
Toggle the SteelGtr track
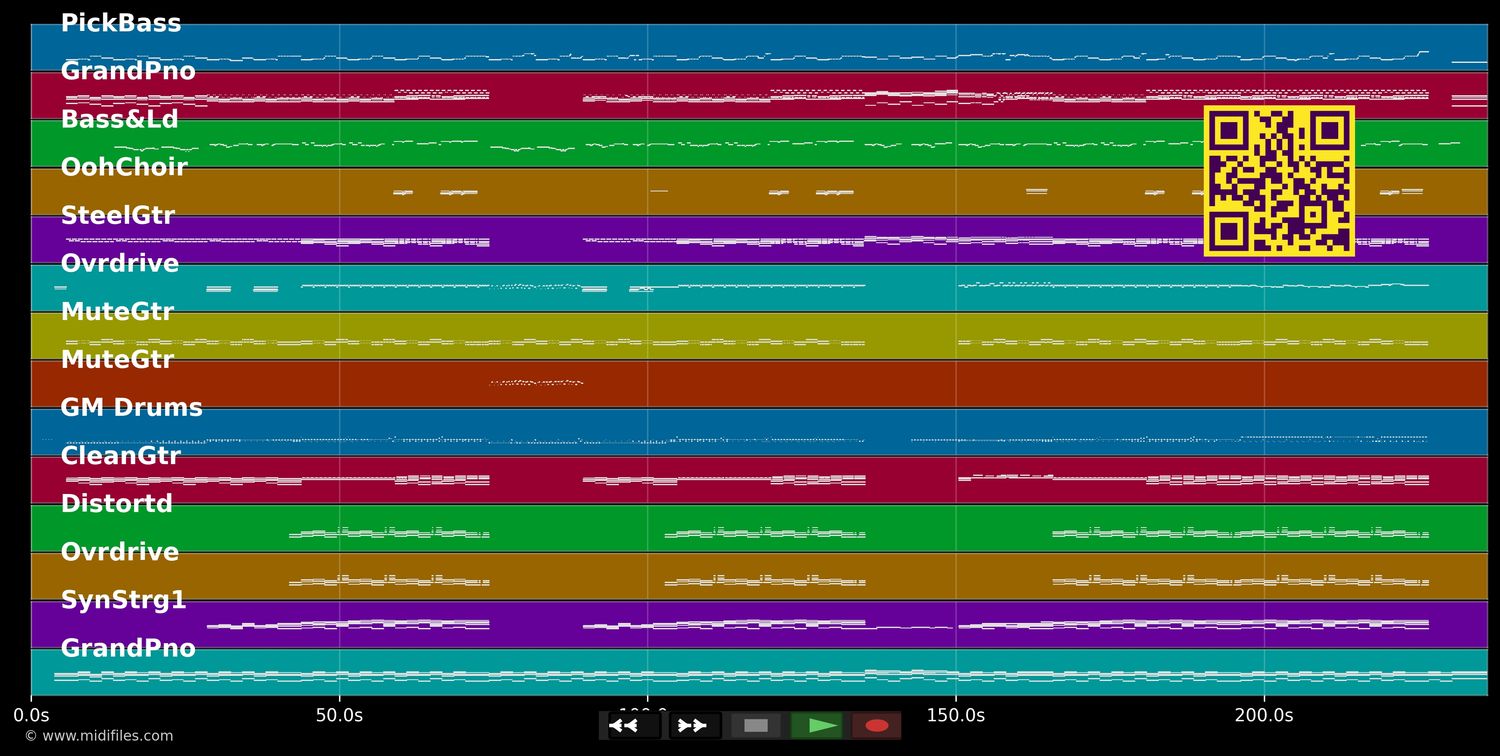coord(118,215)
